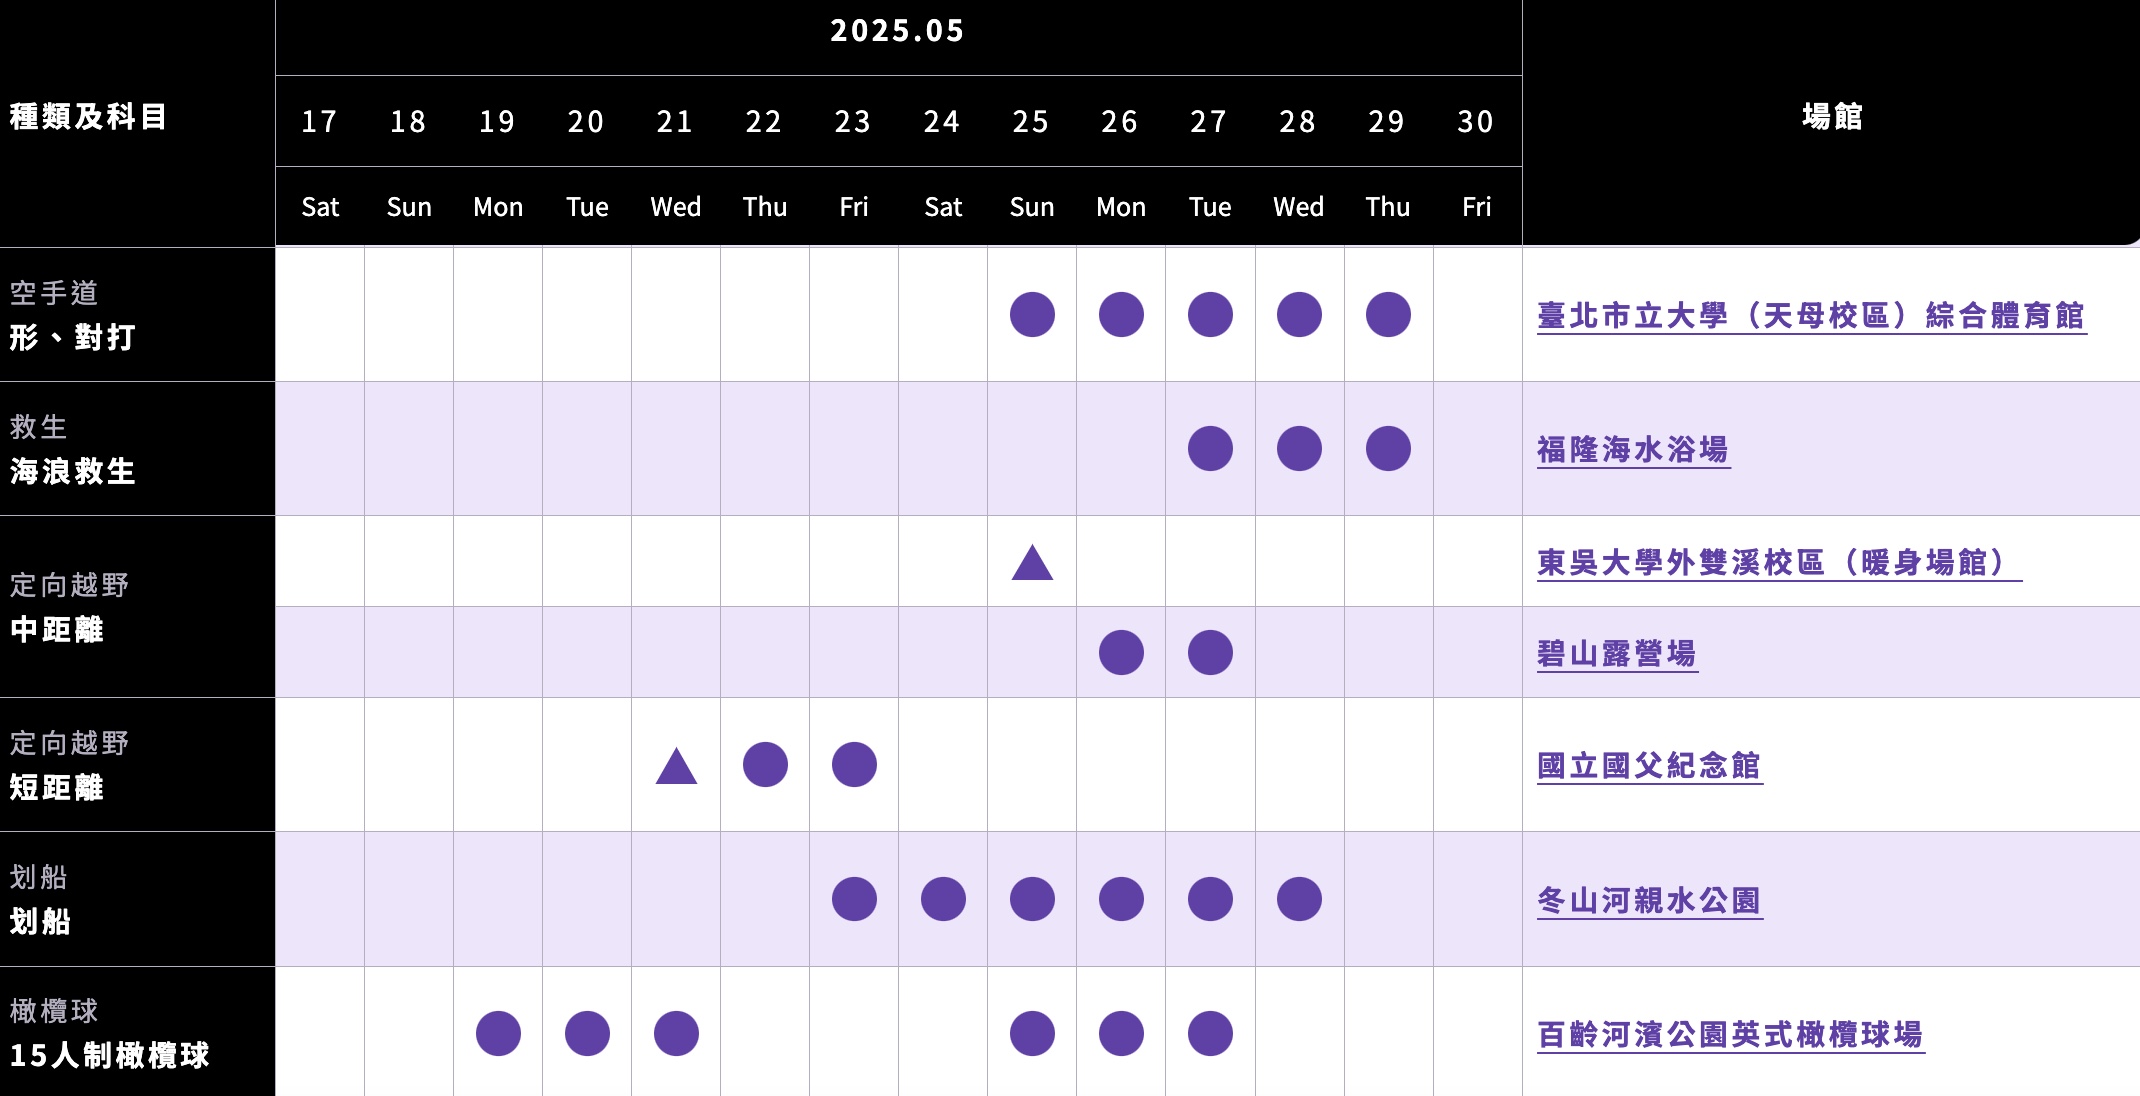Click the triangle marker for 短距離 on May 21

[x=676, y=766]
